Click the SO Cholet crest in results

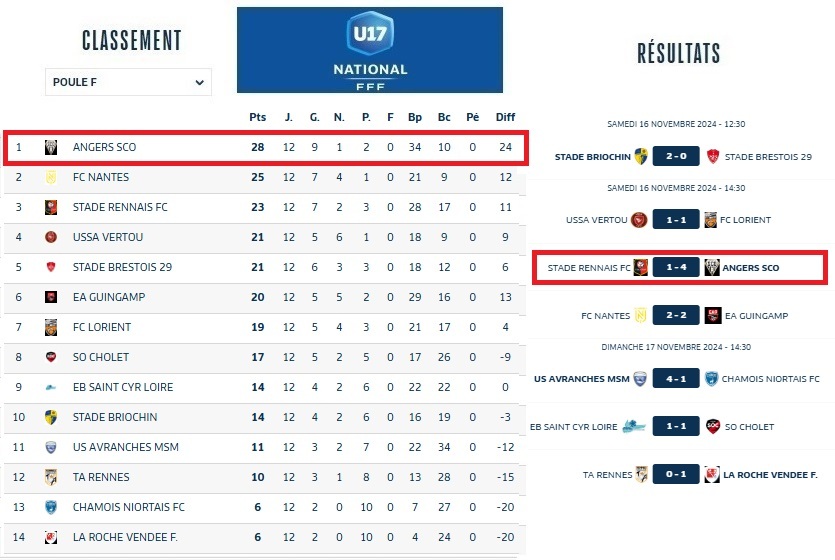713,427
